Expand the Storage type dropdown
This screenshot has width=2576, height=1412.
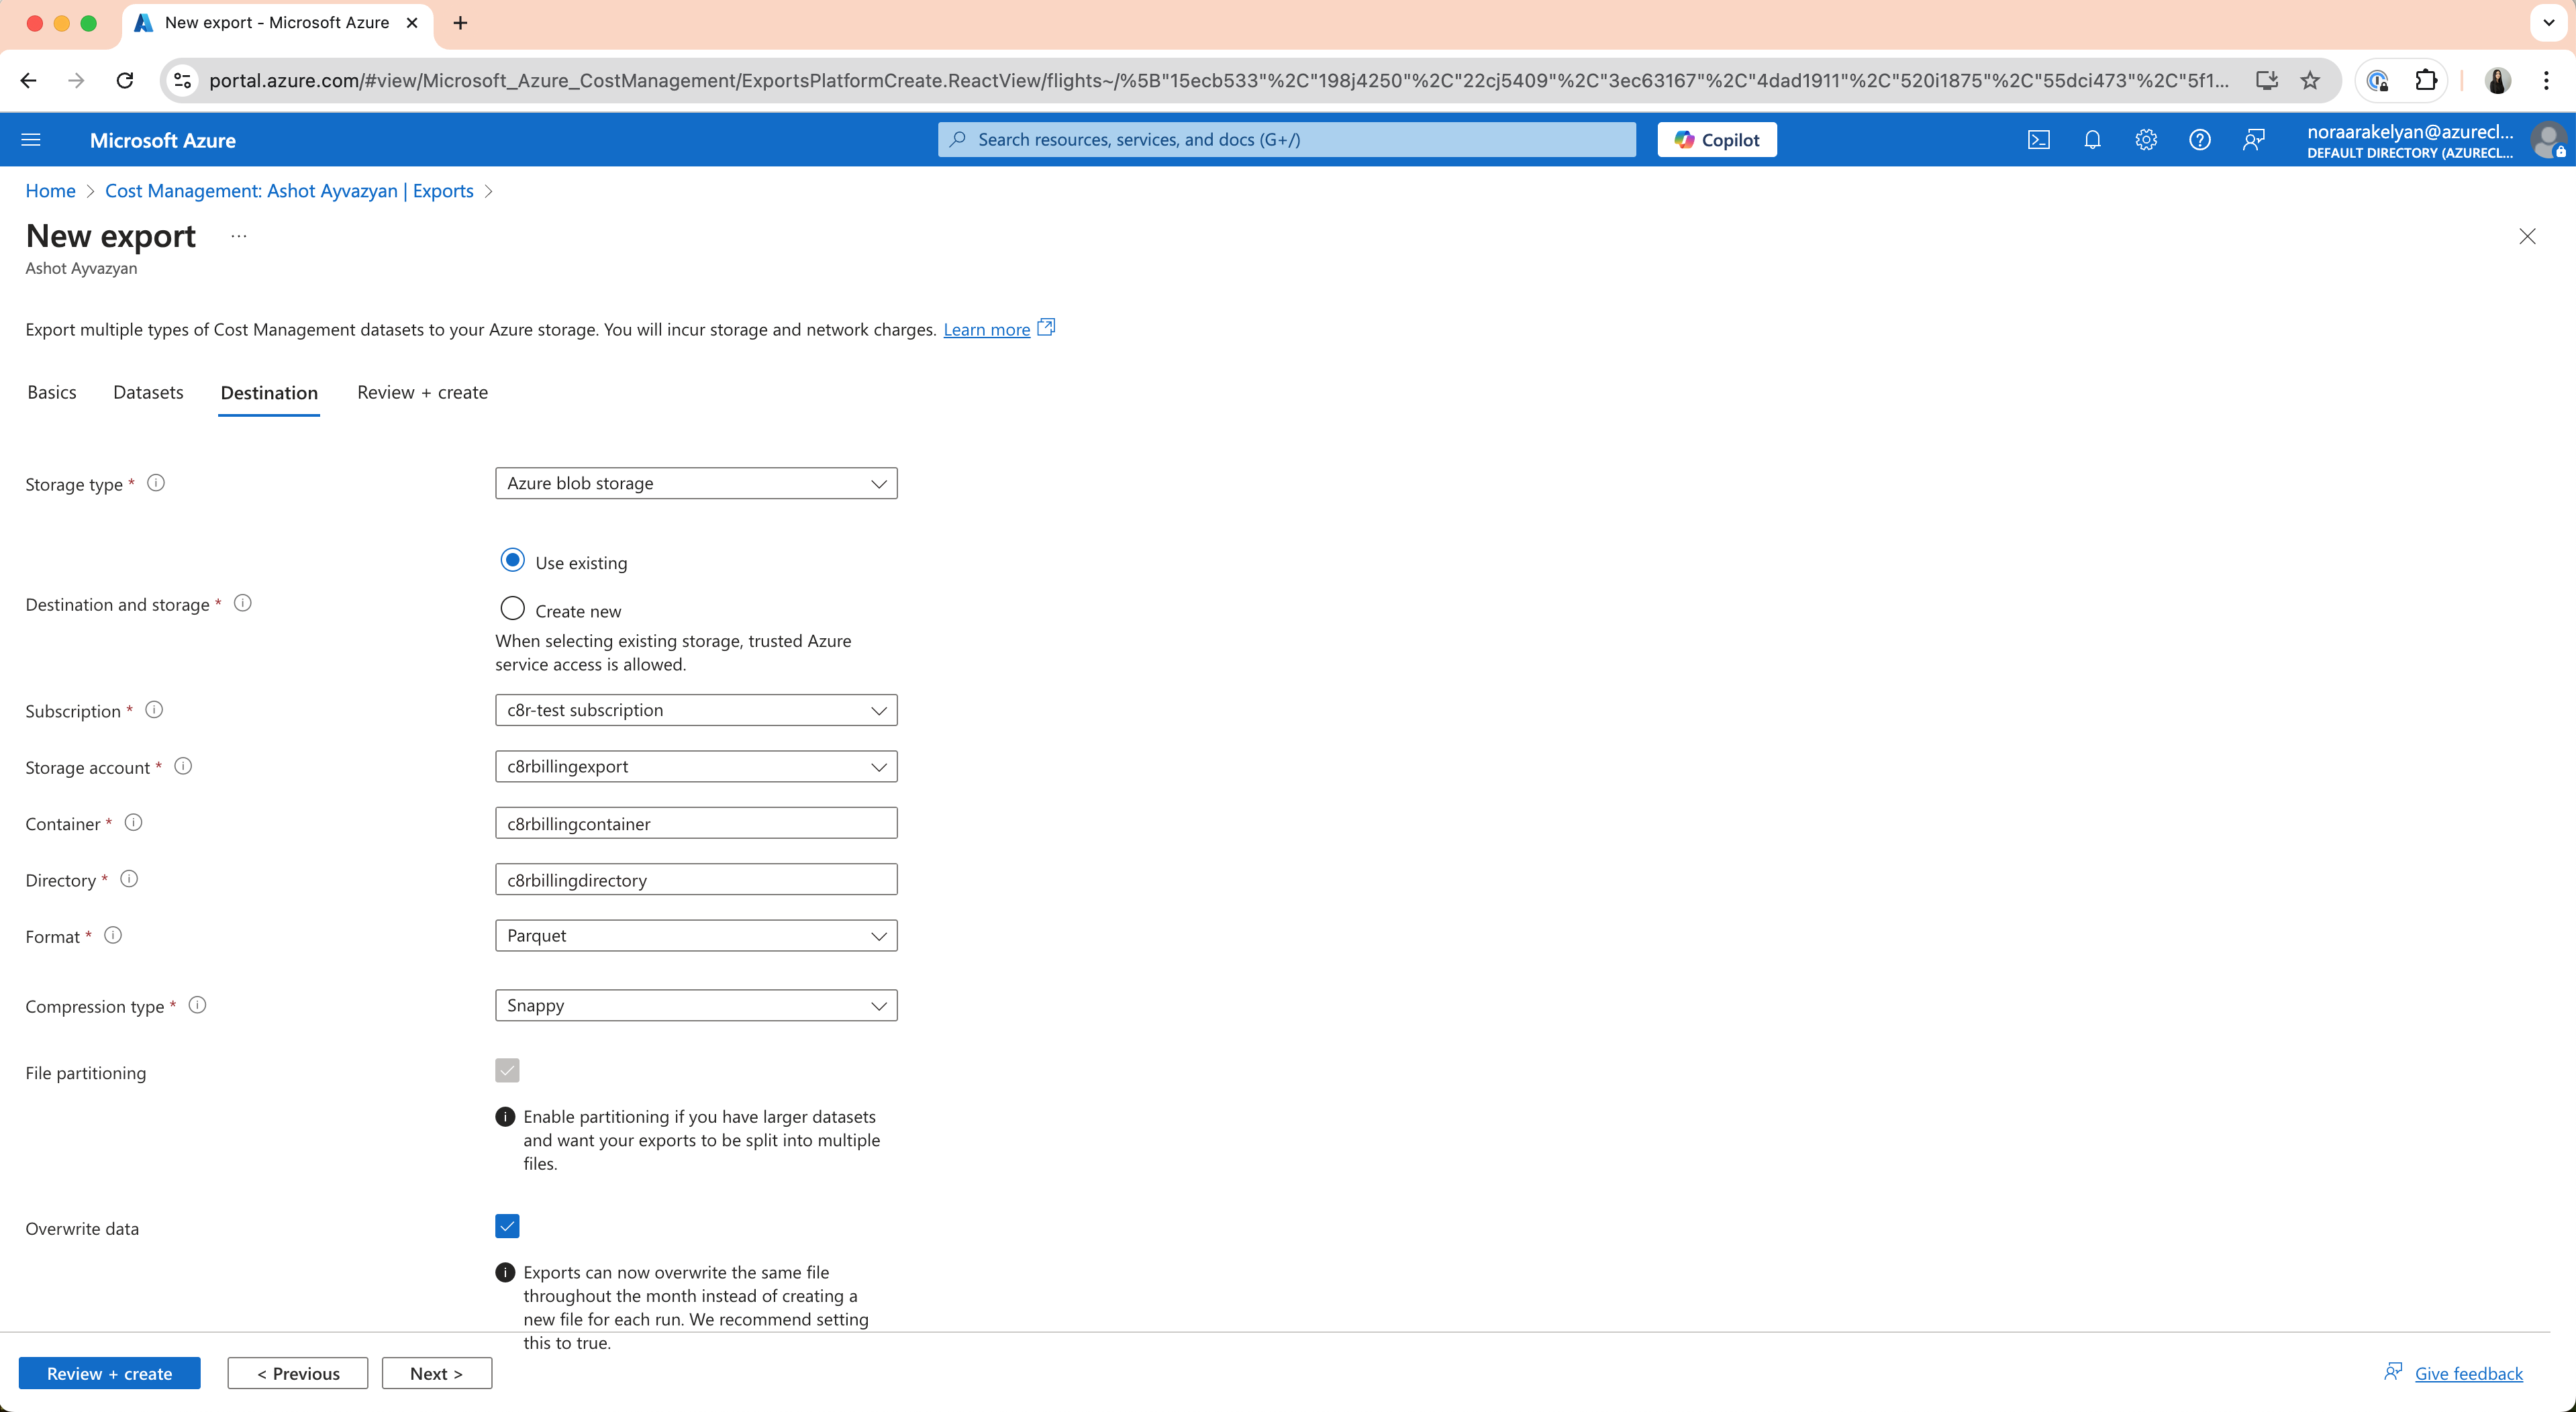tap(696, 483)
